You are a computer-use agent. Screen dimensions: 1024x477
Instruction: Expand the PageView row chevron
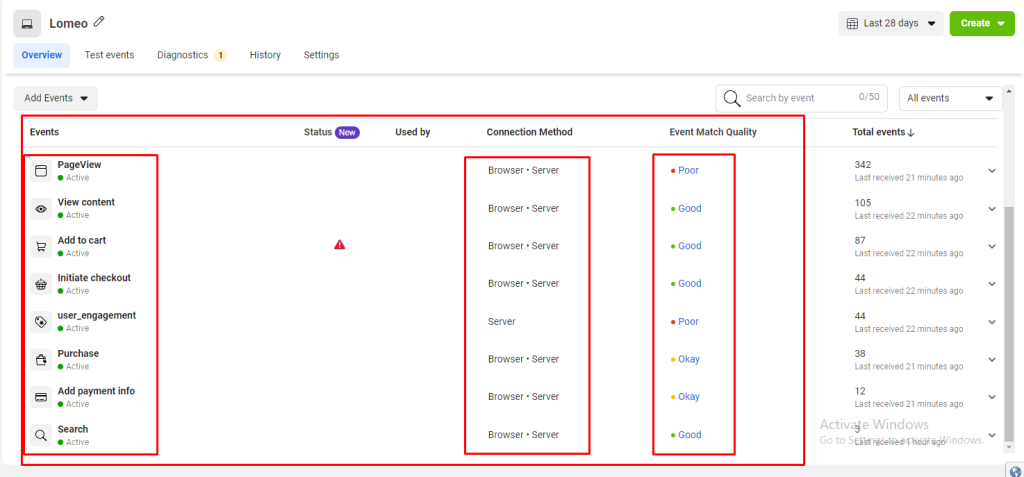[992, 171]
